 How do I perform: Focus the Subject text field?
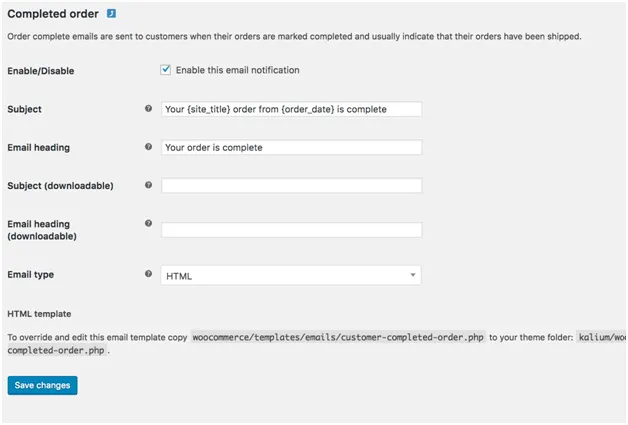click(x=290, y=109)
